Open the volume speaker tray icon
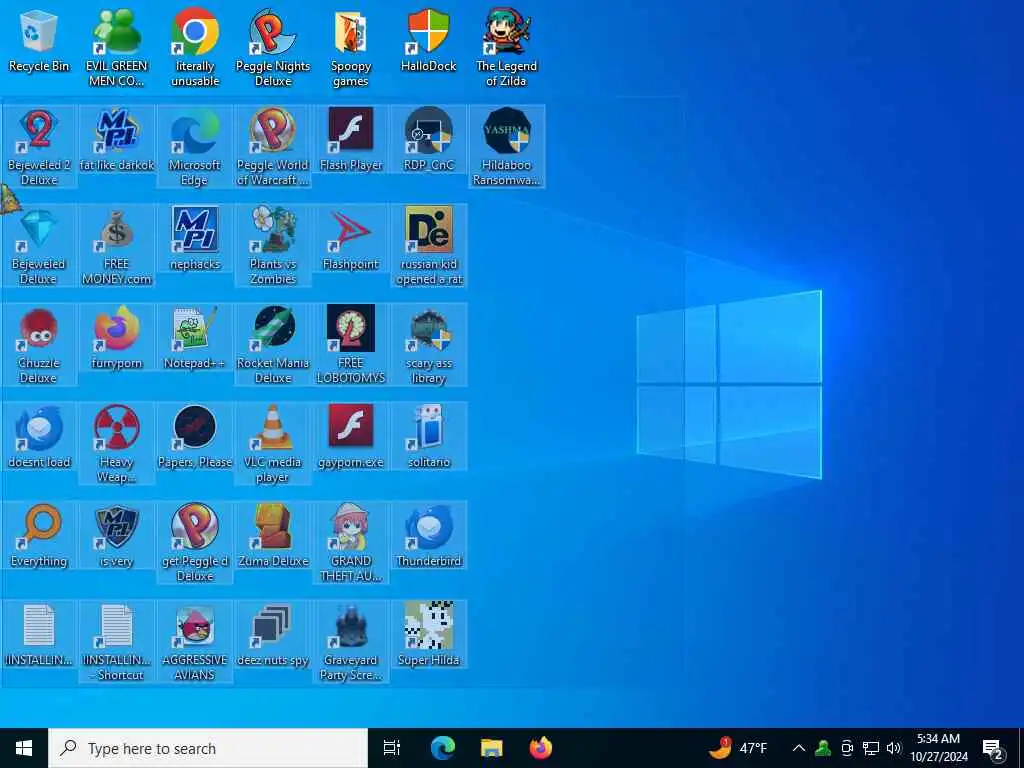 coord(894,748)
